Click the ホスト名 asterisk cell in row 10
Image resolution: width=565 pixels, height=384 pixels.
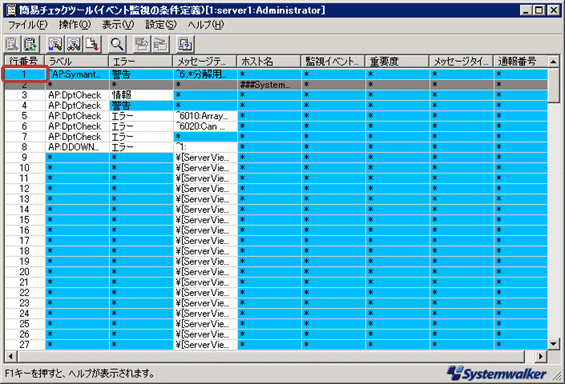click(x=269, y=168)
